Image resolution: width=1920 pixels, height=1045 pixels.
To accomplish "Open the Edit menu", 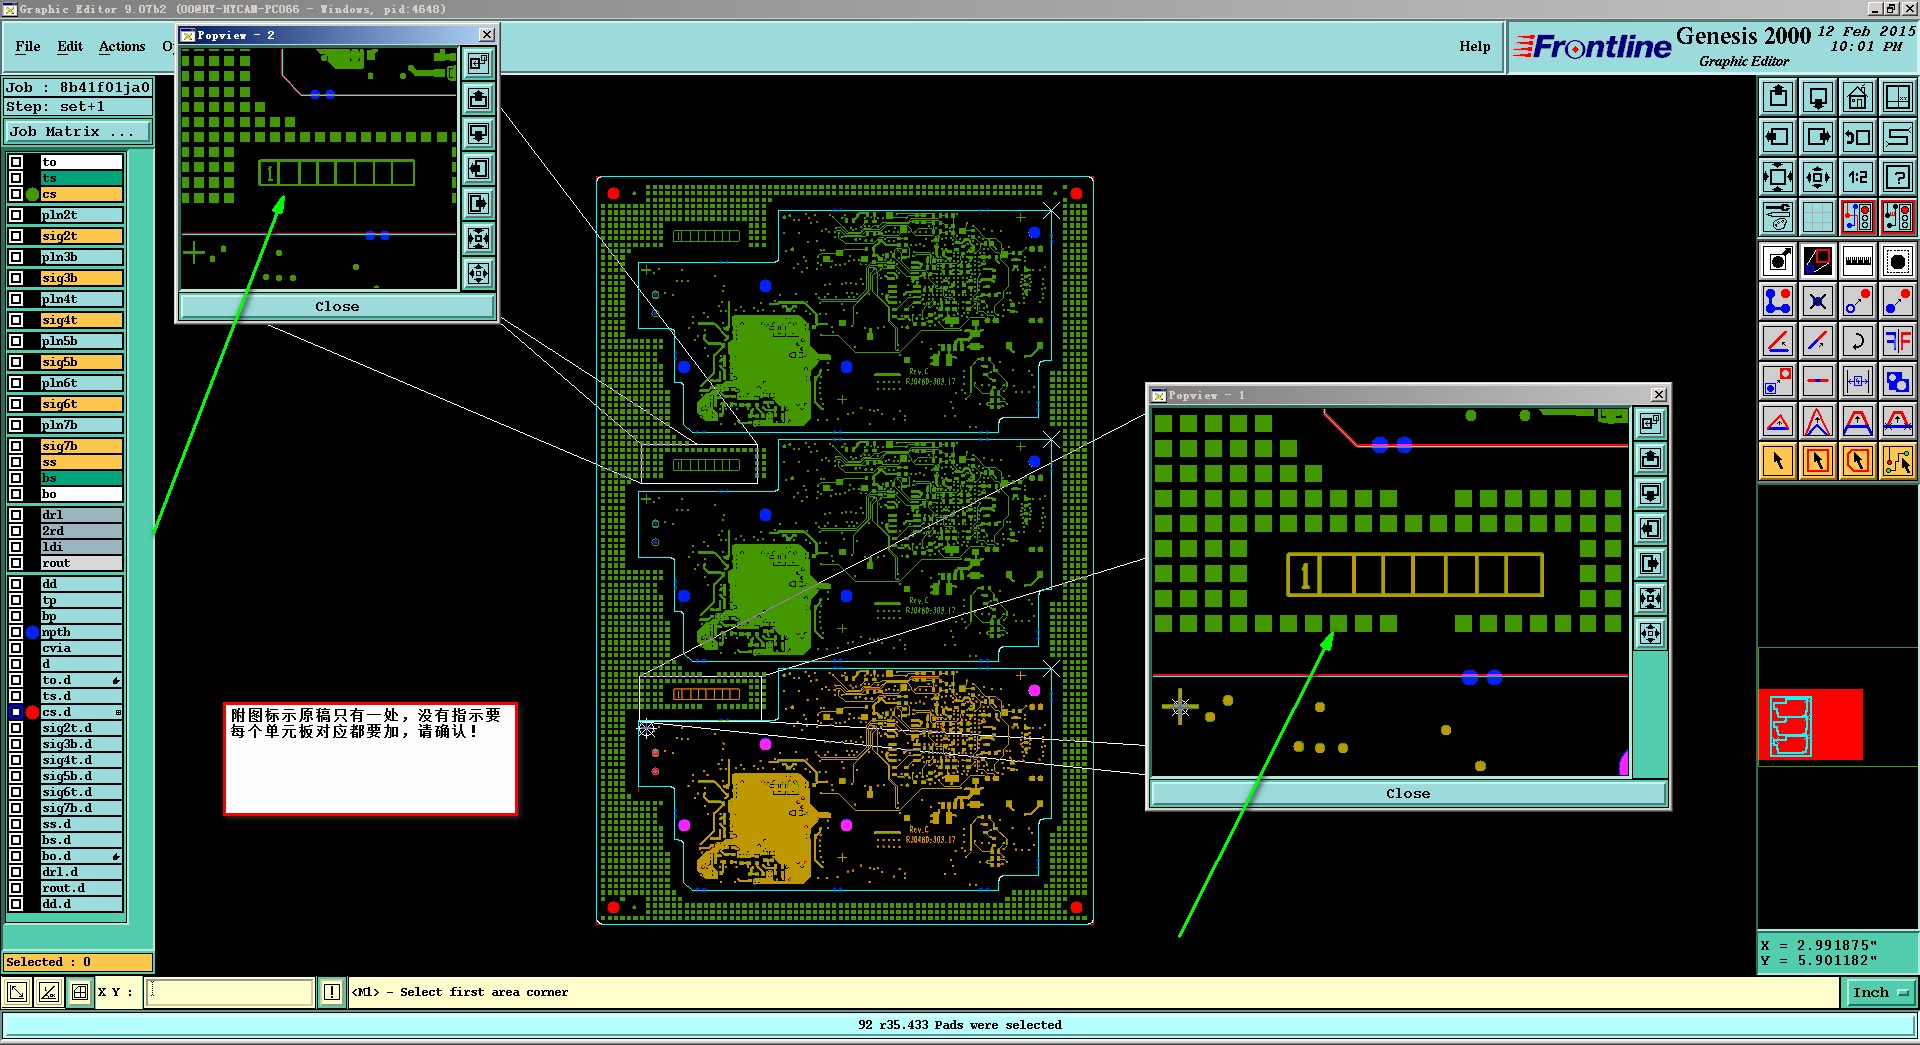I will pyautogui.click(x=70, y=46).
